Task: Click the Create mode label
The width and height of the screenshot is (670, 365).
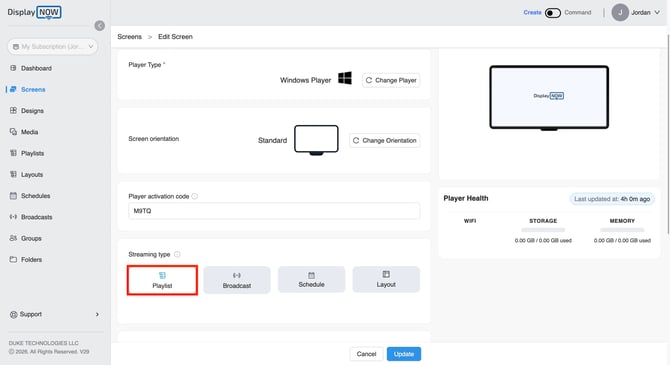Action: (x=532, y=12)
